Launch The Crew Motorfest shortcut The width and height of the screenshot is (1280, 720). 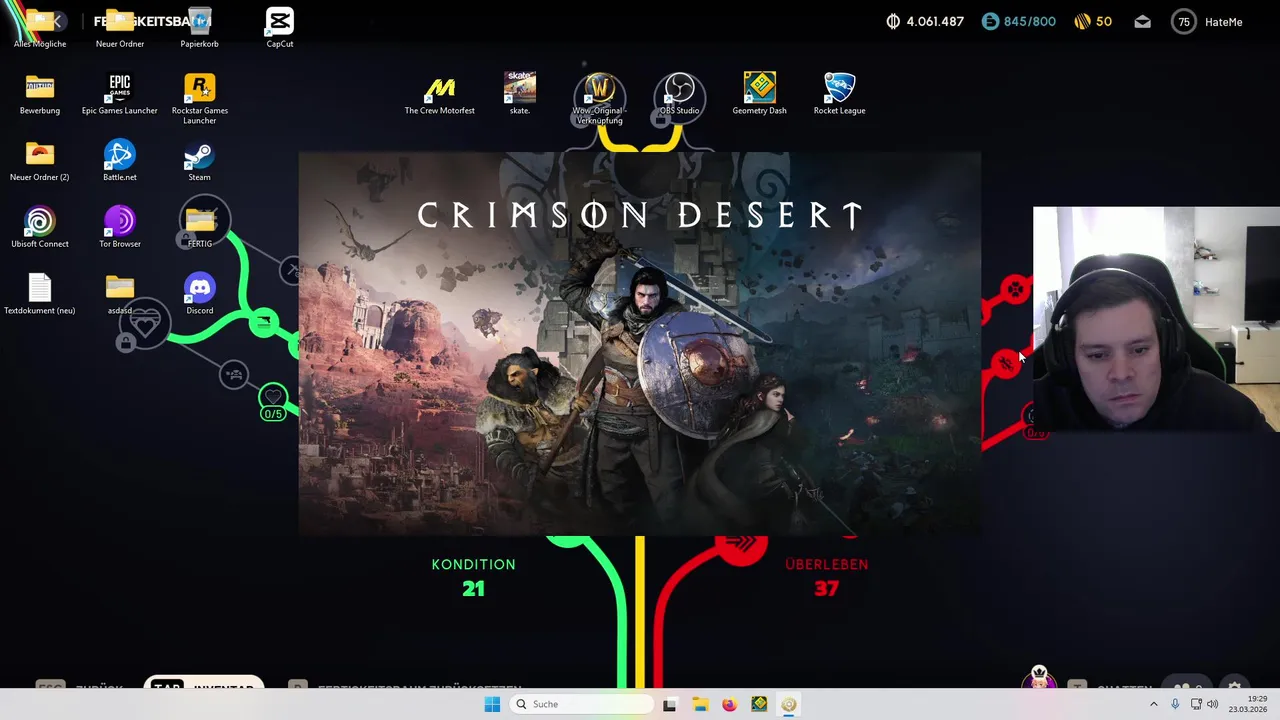tap(440, 95)
